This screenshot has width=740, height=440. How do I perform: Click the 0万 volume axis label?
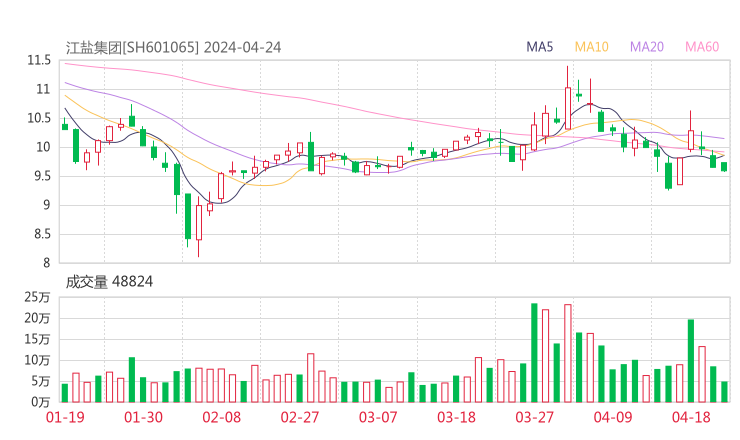click(41, 402)
